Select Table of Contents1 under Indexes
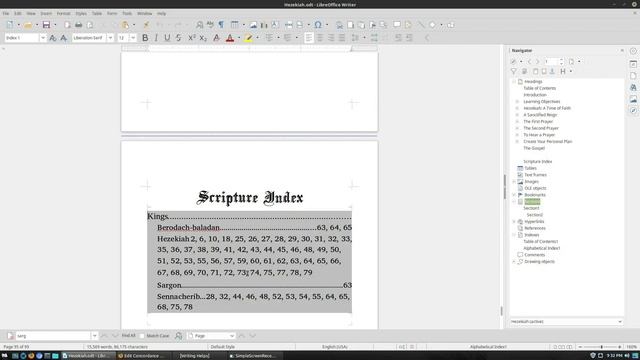Viewport: 640px width, 360px height. 540,242
